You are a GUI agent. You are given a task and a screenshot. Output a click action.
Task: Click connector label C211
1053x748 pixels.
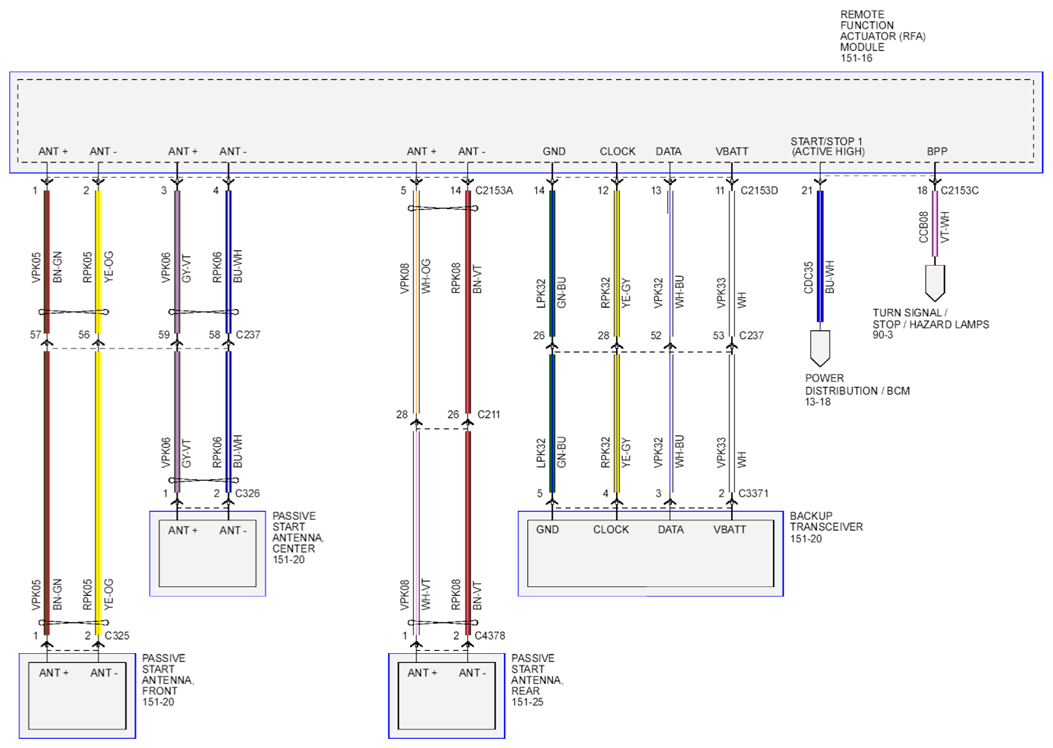click(x=489, y=414)
